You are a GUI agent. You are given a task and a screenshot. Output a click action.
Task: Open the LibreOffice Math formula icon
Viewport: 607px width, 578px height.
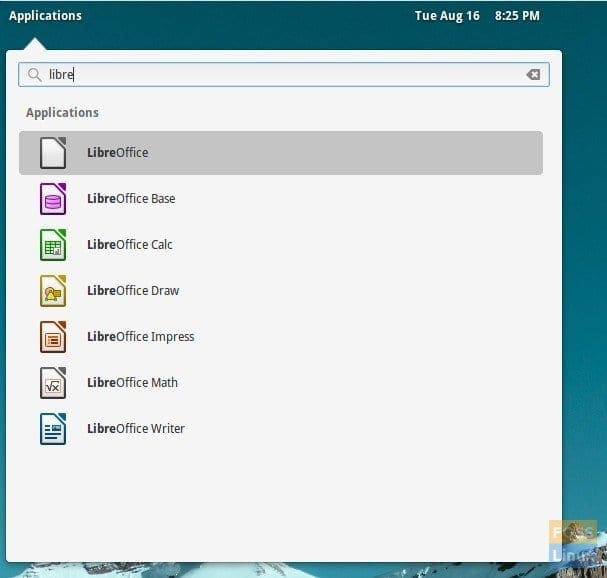[x=53, y=383]
